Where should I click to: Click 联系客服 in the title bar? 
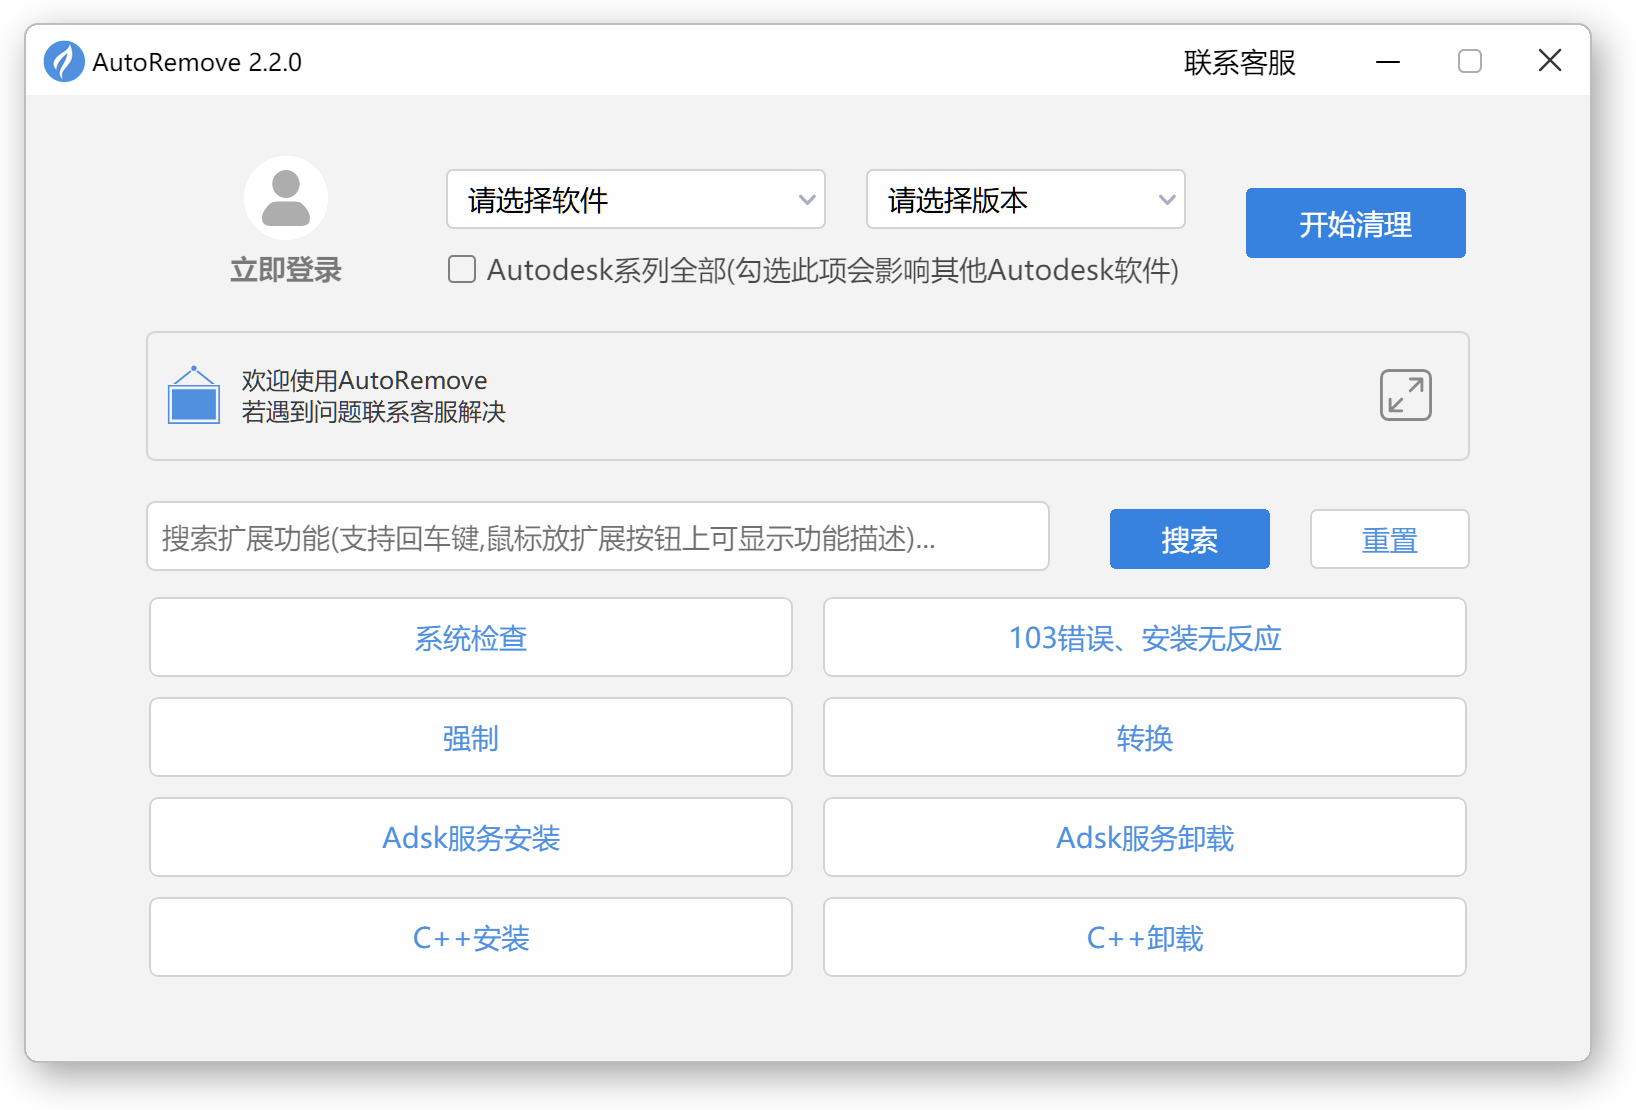click(x=1239, y=62)
